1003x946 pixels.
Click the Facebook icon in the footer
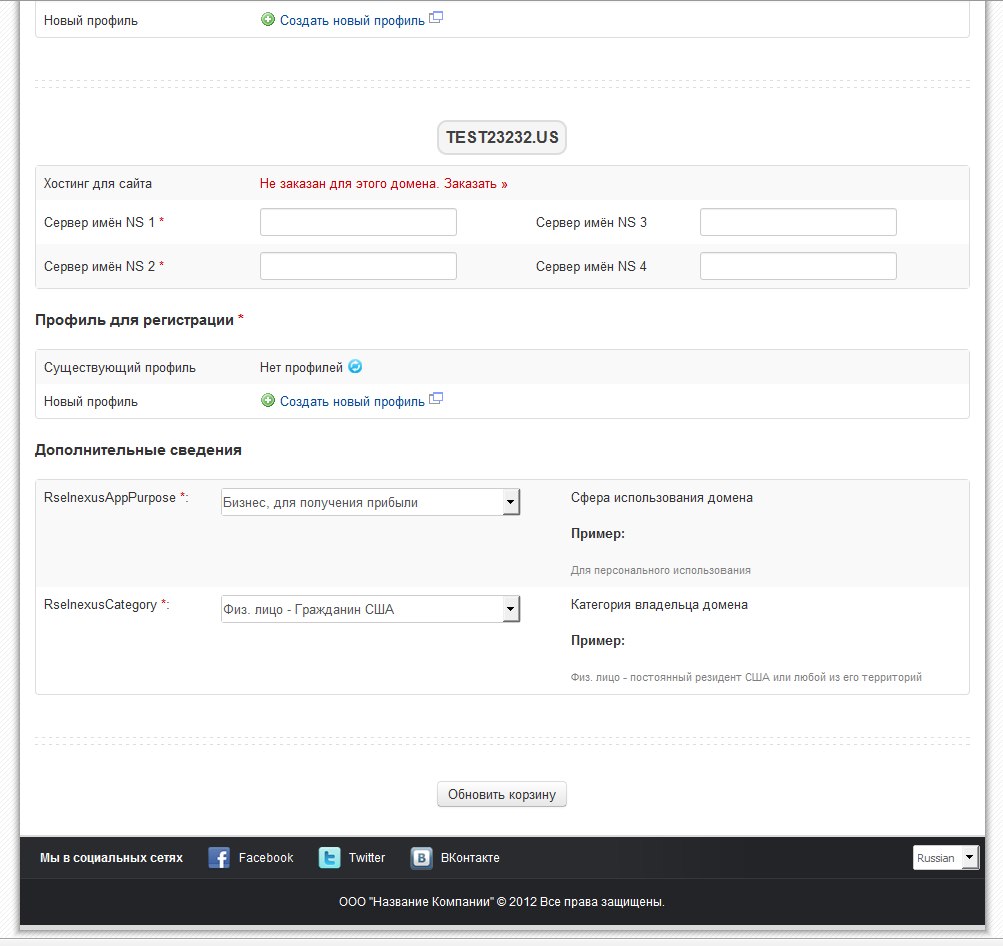tap(219, 858)
